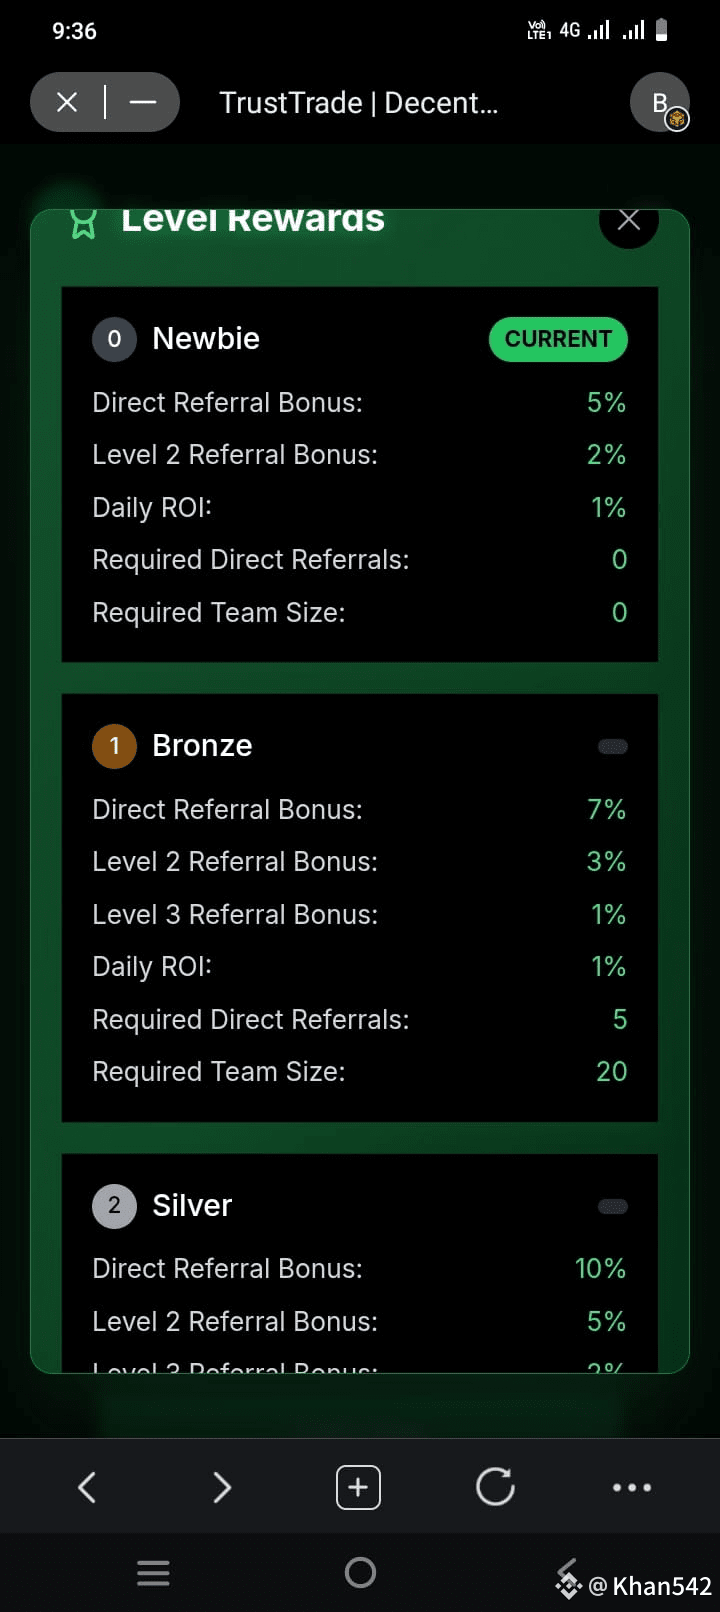Go back with browser left arrow
The width and height of the screenshot is (720, 1612).
pyautogui.click(x=87, y=1487)
